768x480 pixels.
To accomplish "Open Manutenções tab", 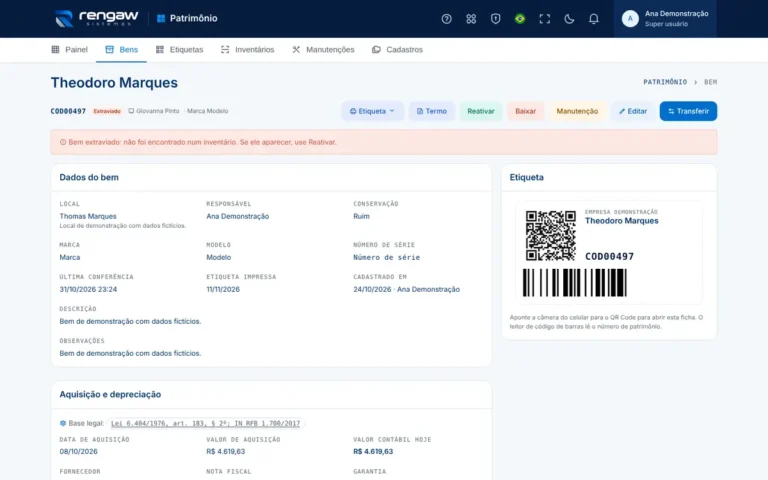I will 323,49.
